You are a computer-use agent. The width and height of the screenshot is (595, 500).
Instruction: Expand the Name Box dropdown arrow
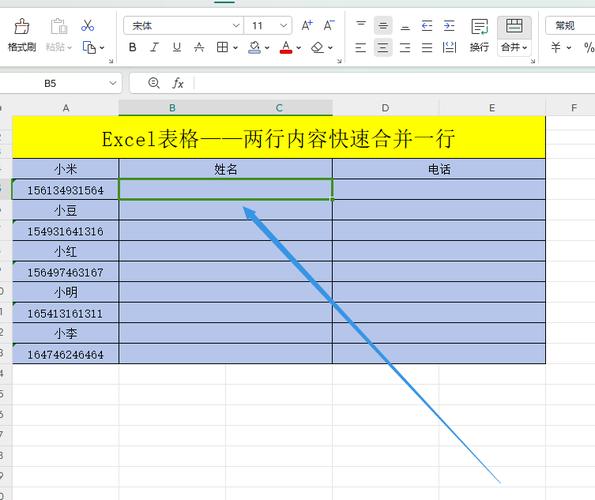click(112, 83)
